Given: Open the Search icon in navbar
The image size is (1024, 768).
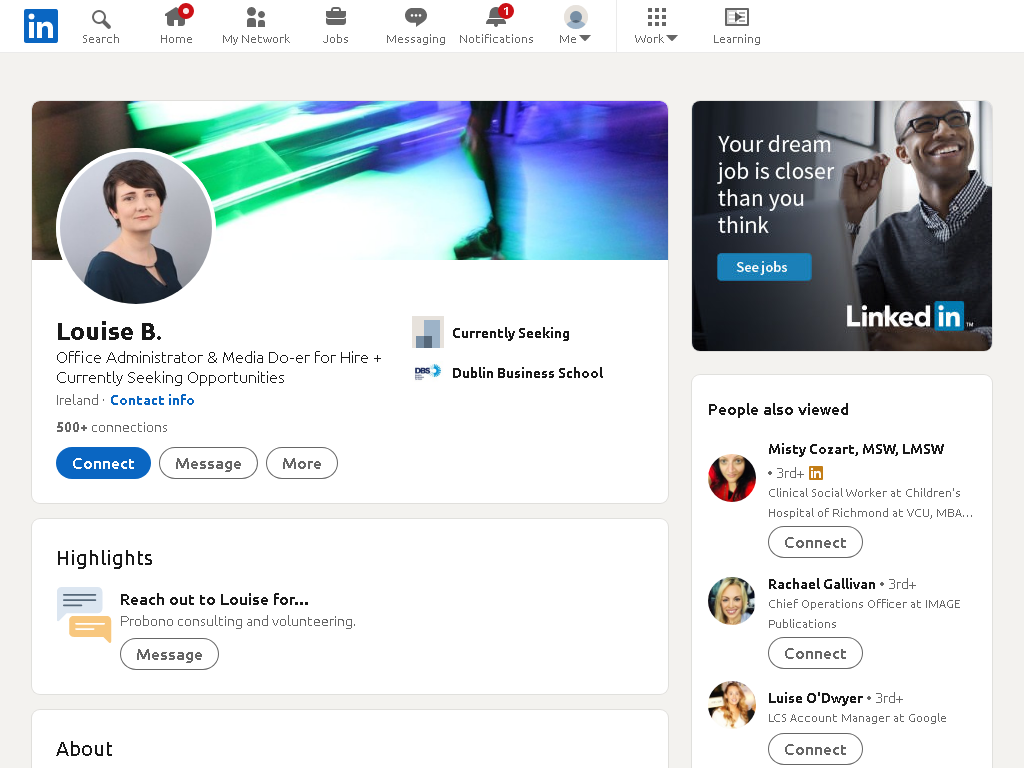Looking at the screenshot, I should pyautogui.click(x=101, y=18).
